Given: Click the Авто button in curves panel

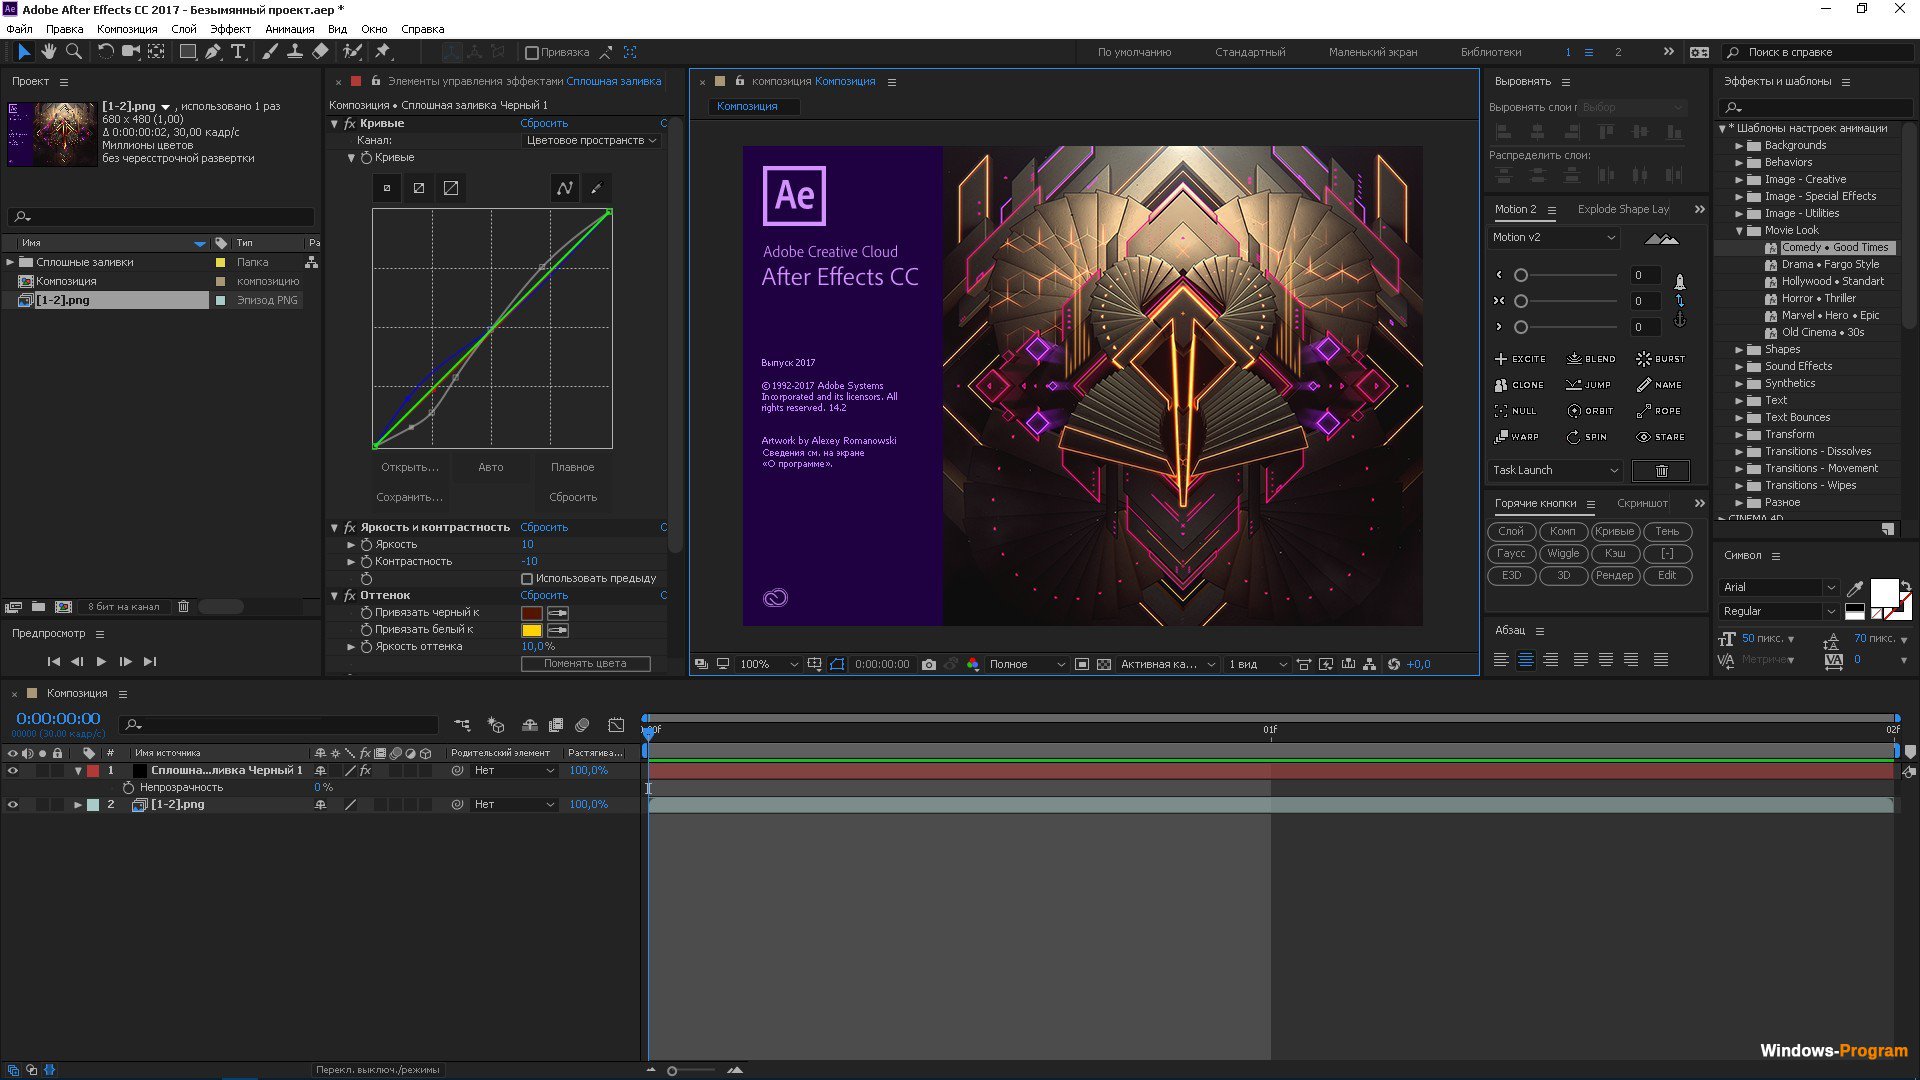Looking at the screenshot, I should (x=491, y=467).
